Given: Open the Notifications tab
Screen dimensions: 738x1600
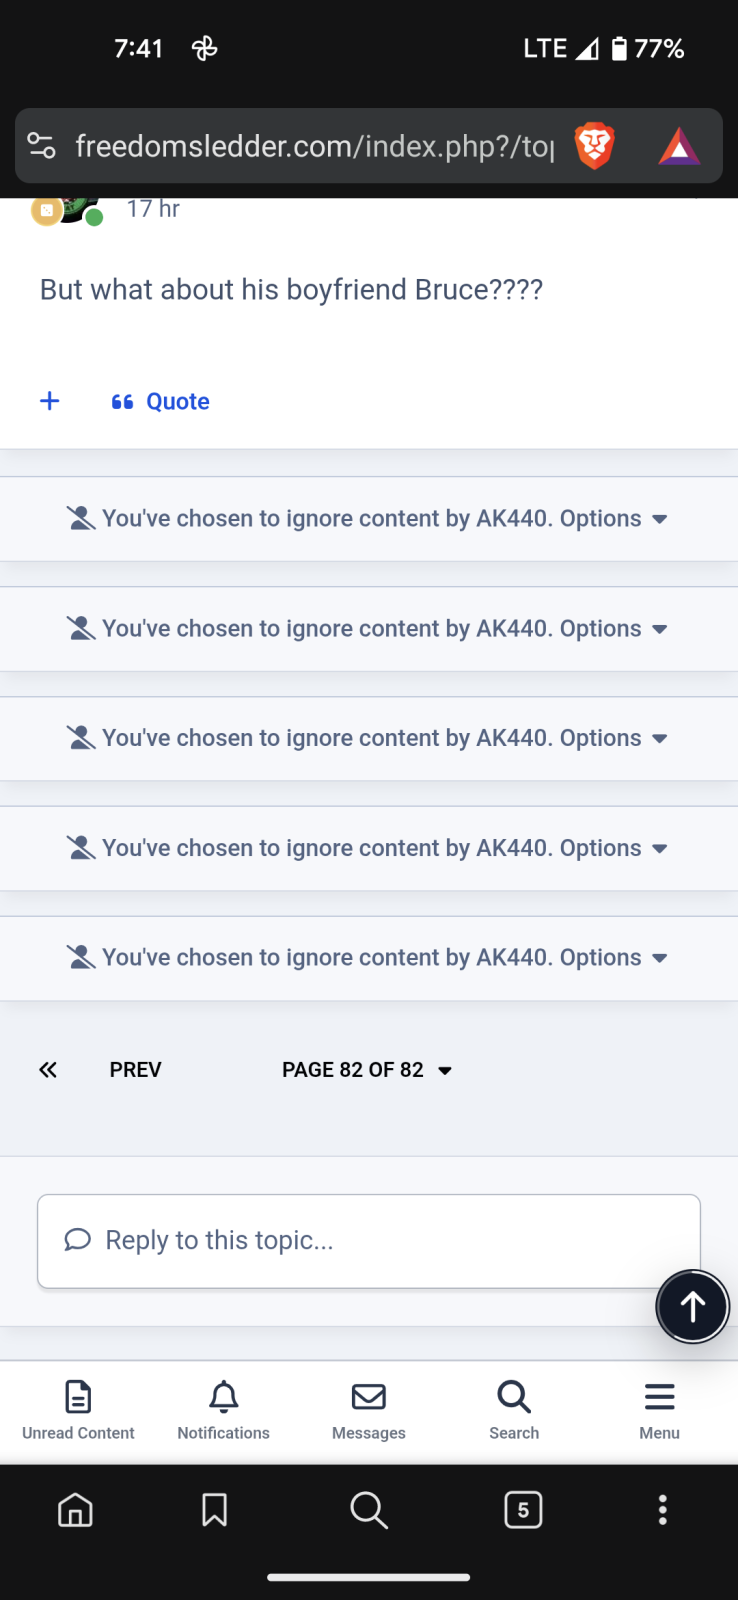Looking at the screenshot, I should pos(223,1410).
